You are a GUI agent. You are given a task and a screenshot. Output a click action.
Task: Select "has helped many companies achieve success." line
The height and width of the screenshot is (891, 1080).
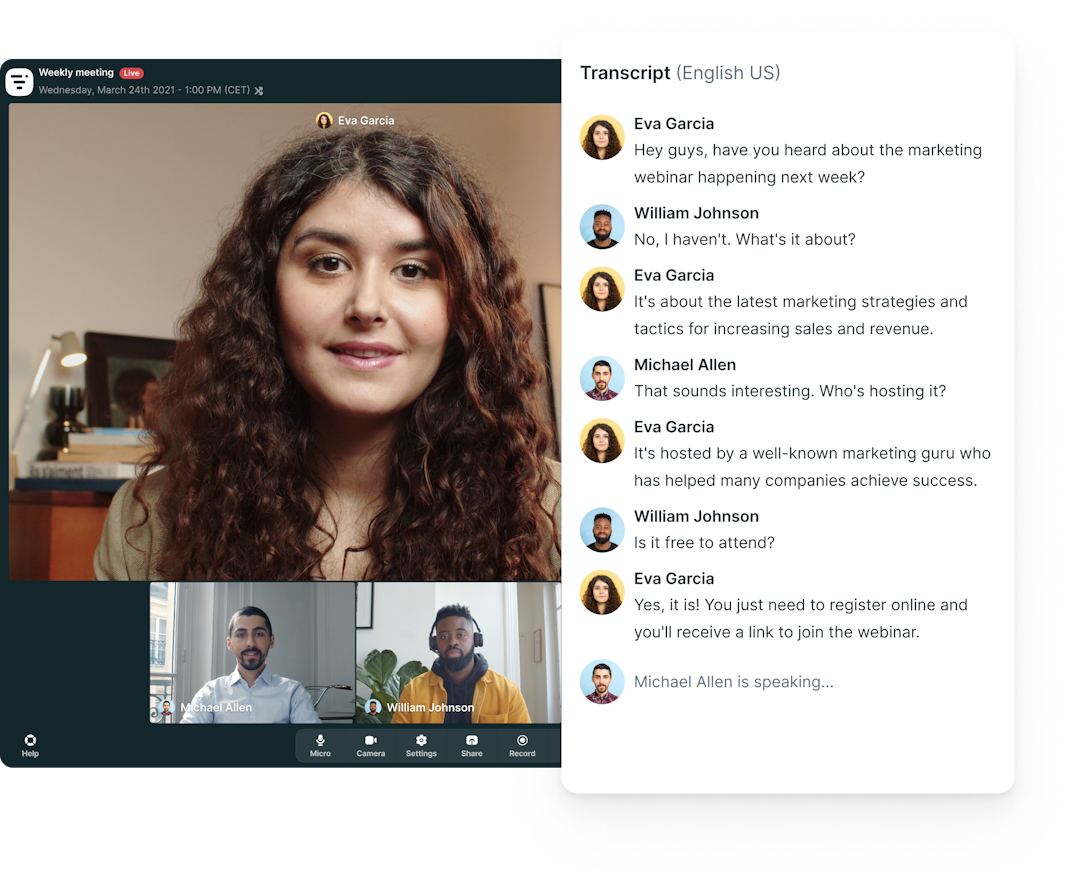[x=806, y=481]
